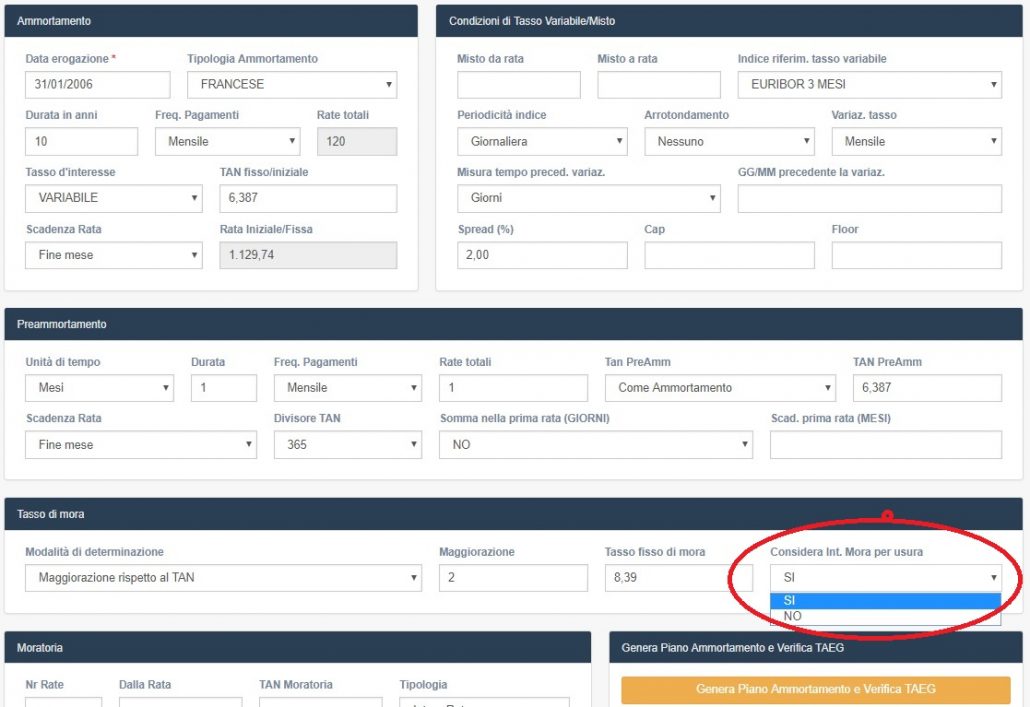Open the Indice riferim. tasso variabile dropdown
This screenshot has height=707, width=1030.
[x=870, y=85]
